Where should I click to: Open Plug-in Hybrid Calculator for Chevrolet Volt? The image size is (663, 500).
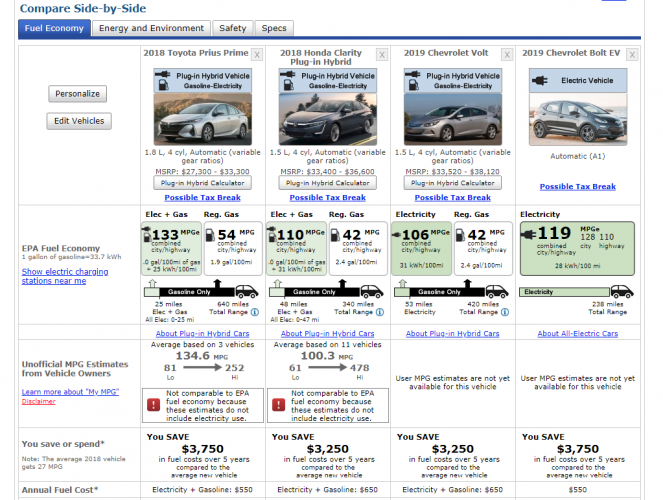coord(452,183)
